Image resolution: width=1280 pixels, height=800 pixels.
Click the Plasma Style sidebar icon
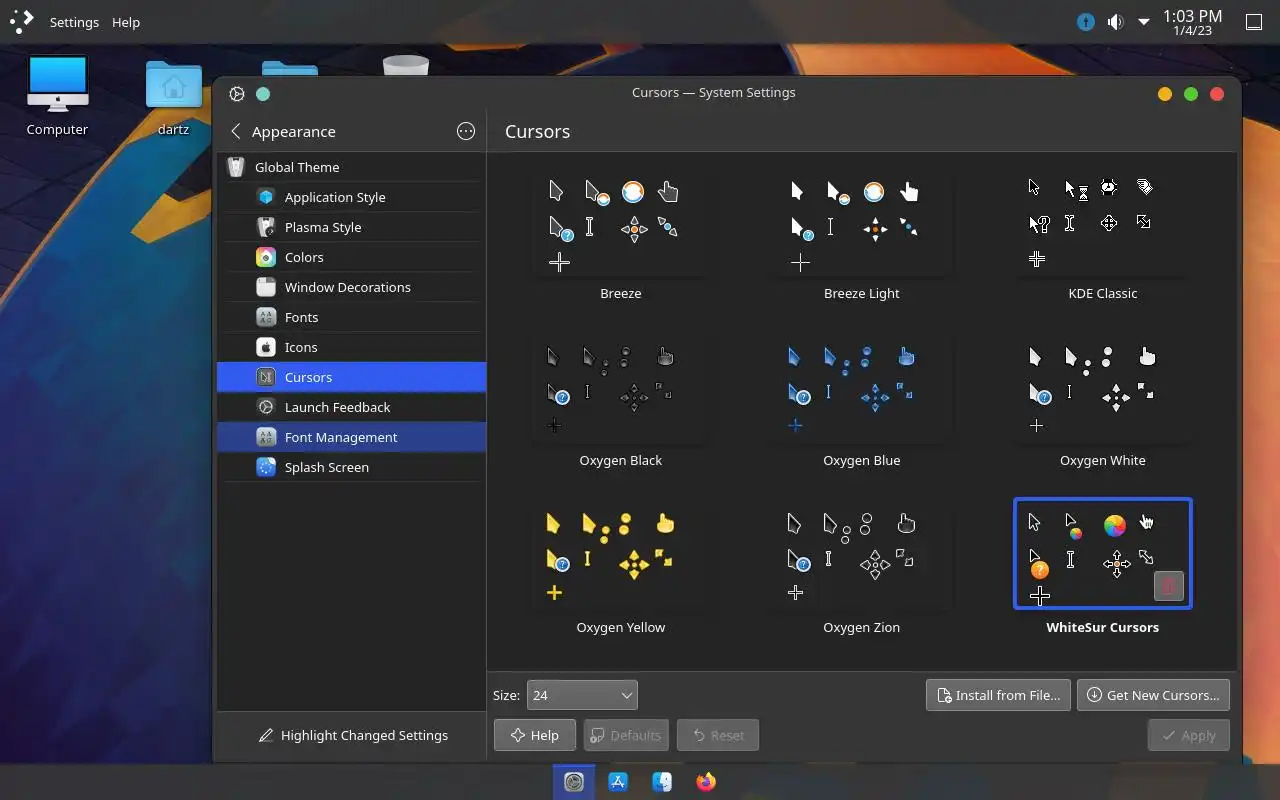point(265,227)
